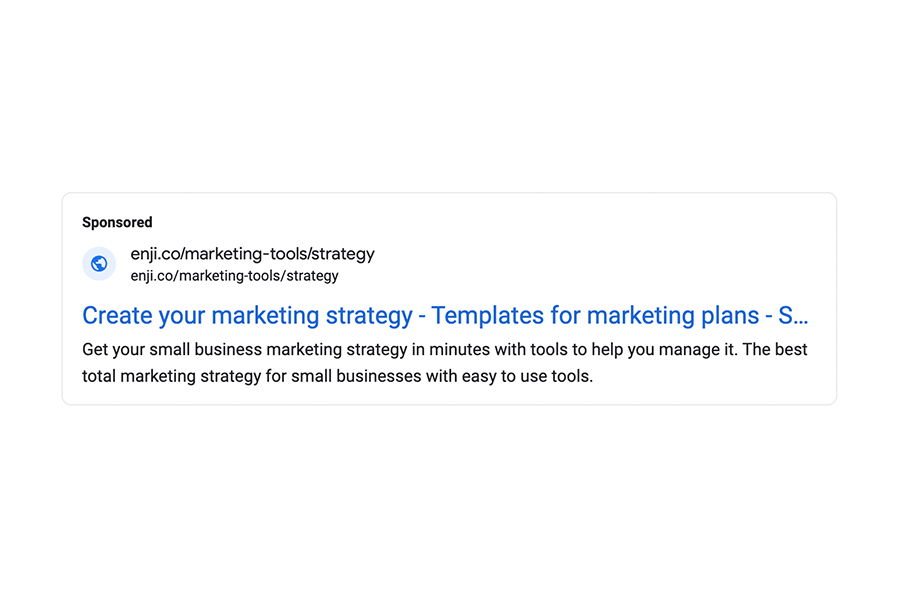Select the smaller breadcrumb URL line
This screenshot has width=900, height=600.
click(x=234, y=276)
